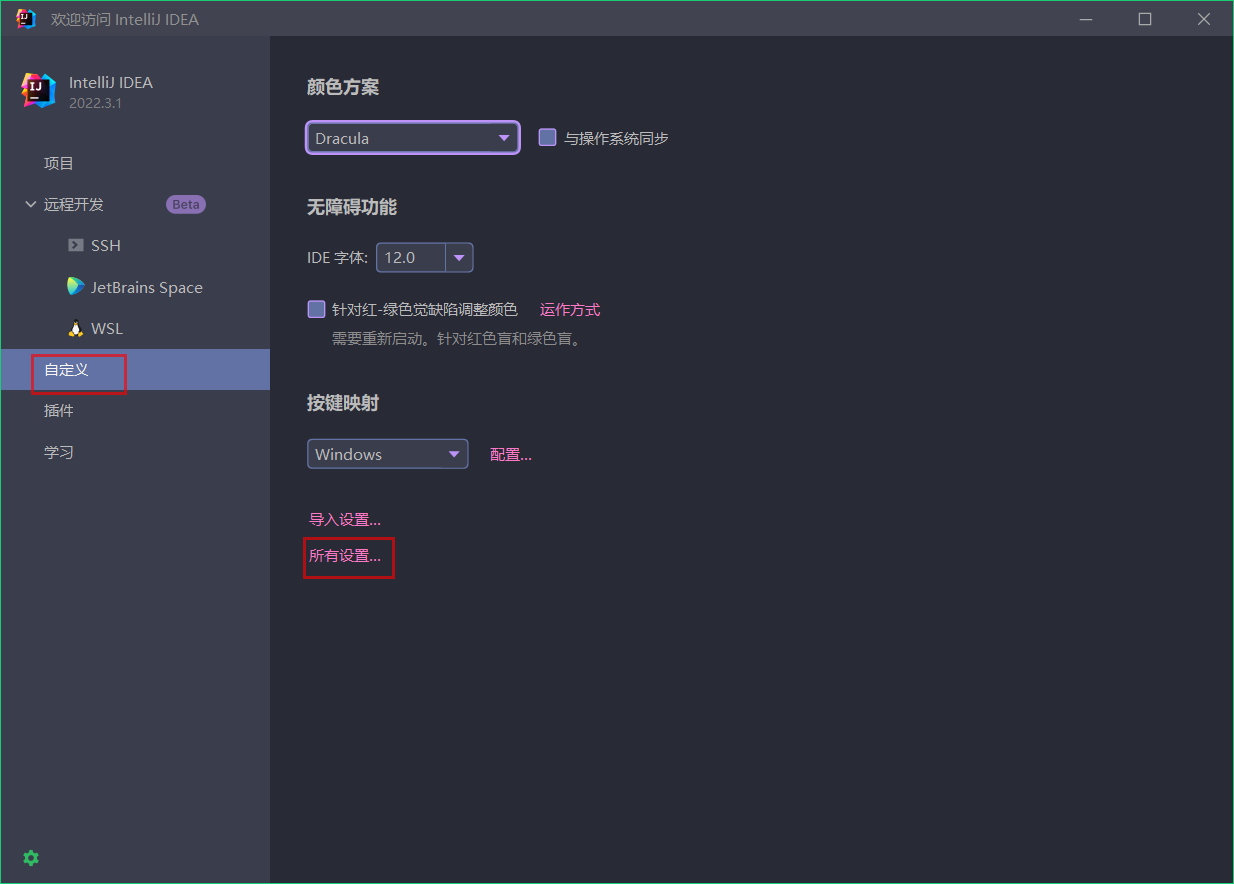Screen dimensions: 1234x884
Task: Click the 运作方式 link
Action: coord(570,309)
